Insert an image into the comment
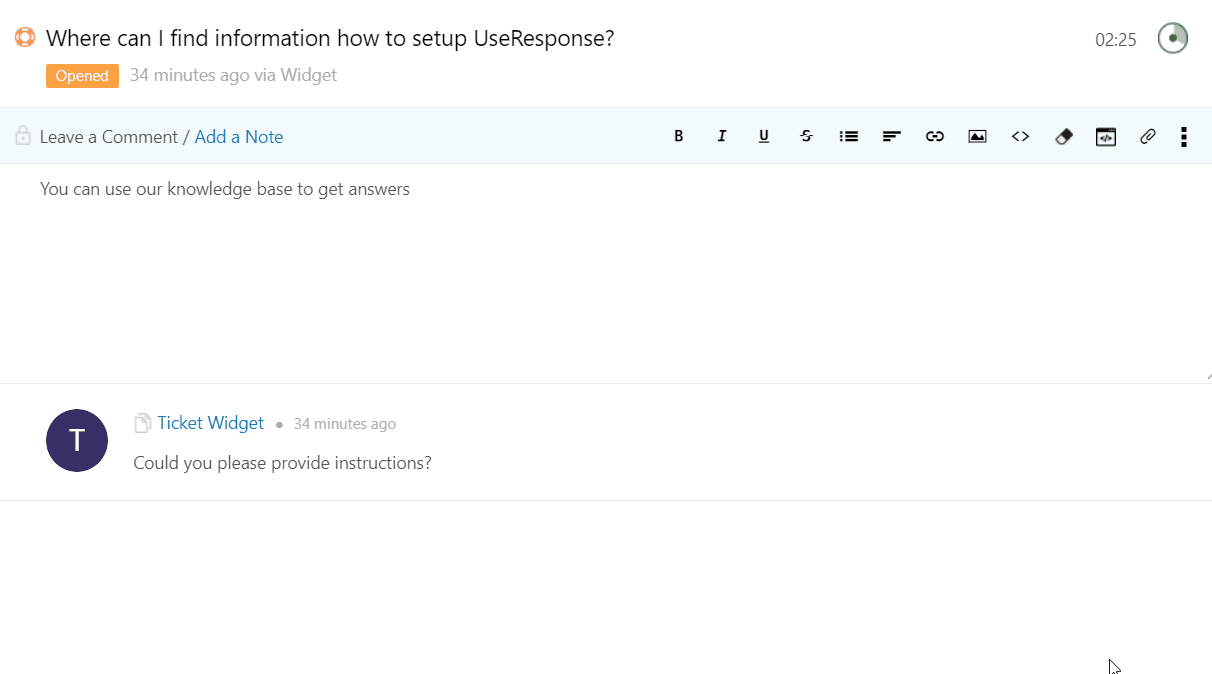 (x=977, y=136)
